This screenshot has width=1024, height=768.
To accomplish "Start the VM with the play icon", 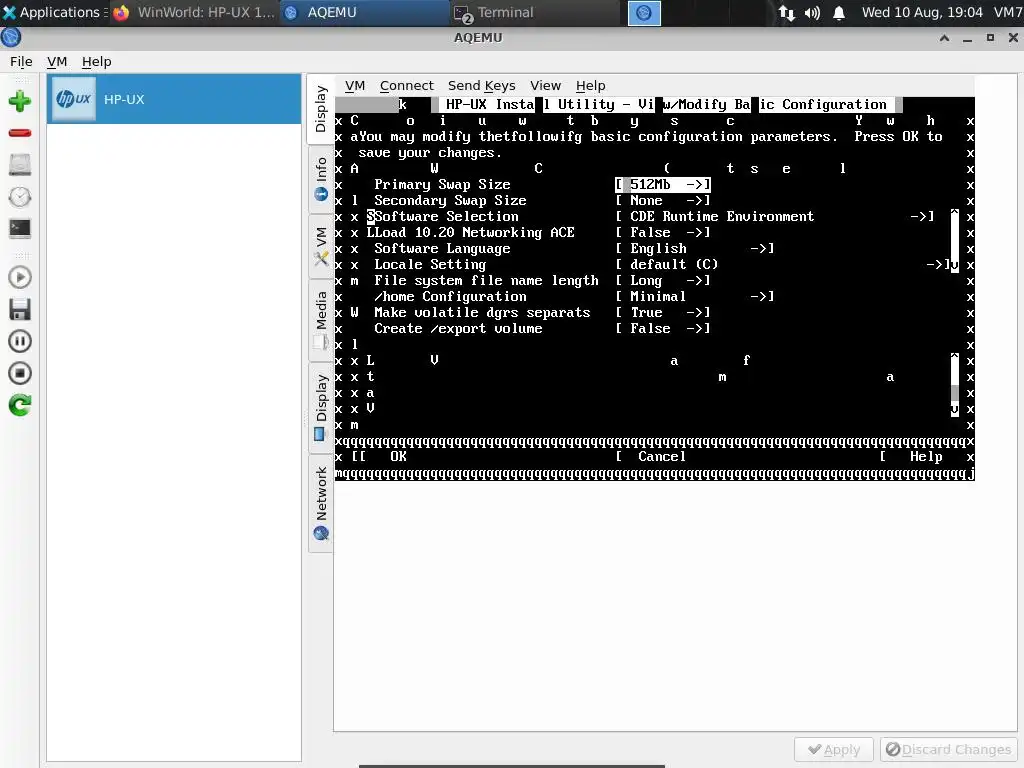I will coord(20,278).
